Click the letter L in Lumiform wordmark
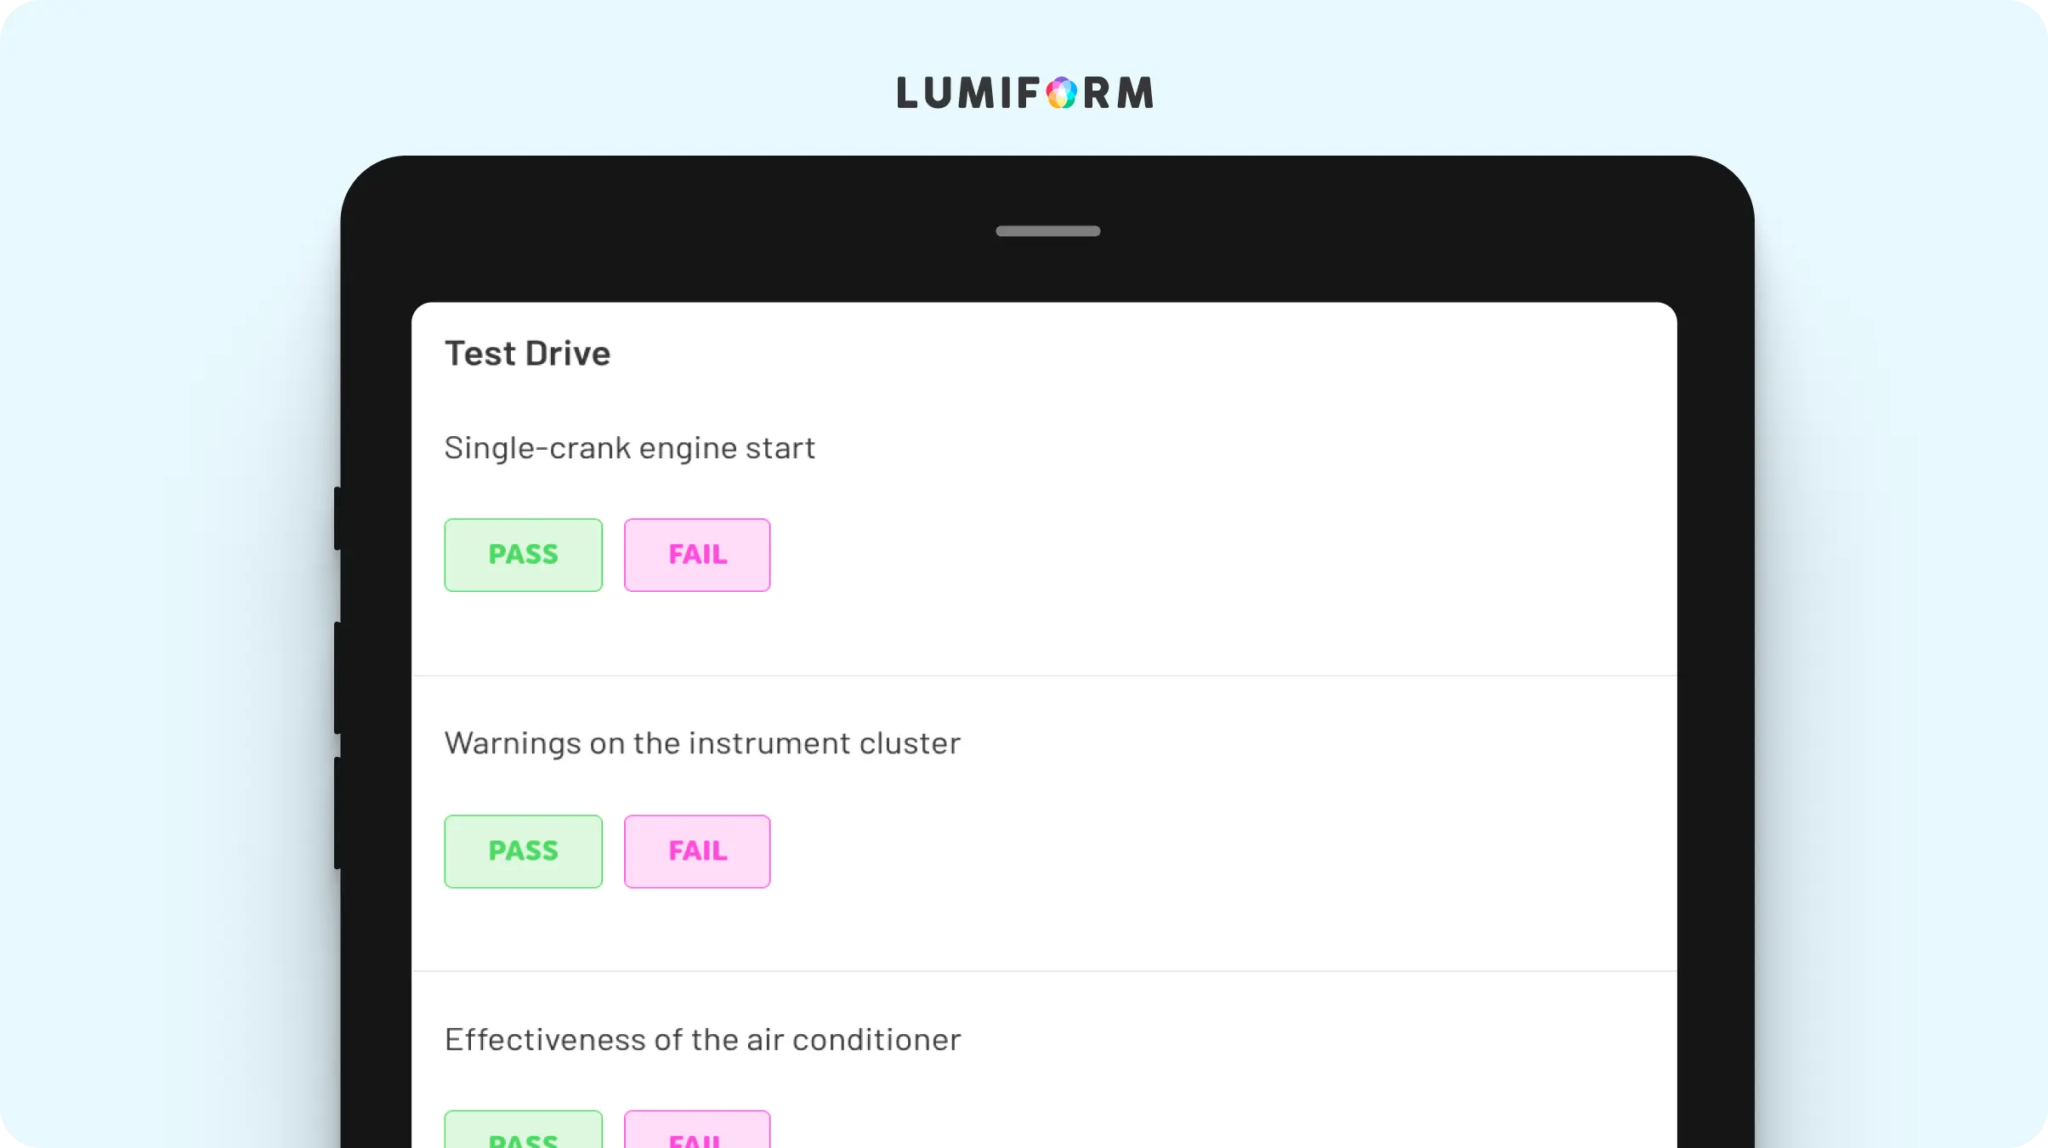The width and height of the screenshot is (2048, 1148). click(907, 93)
